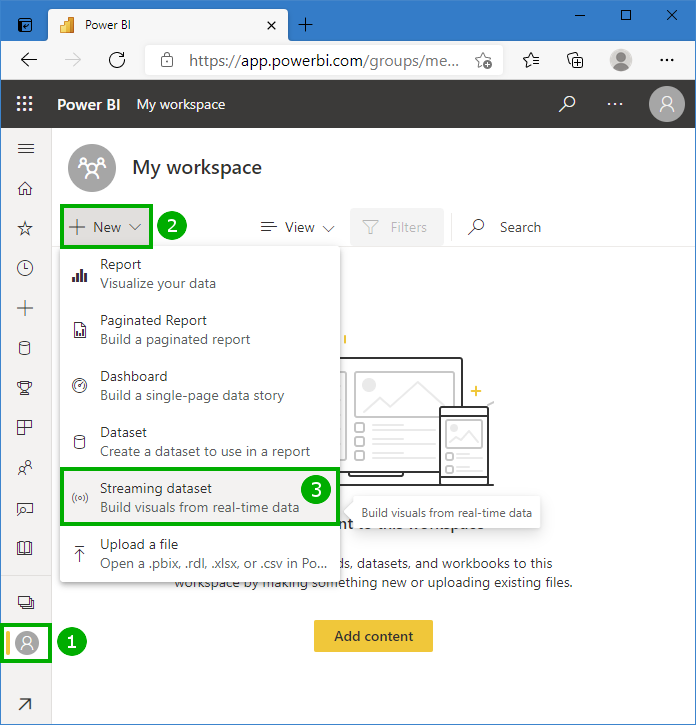696x725 pixels.
Task: Add this page to favorites star icon
Action: [x=483, y=60]
